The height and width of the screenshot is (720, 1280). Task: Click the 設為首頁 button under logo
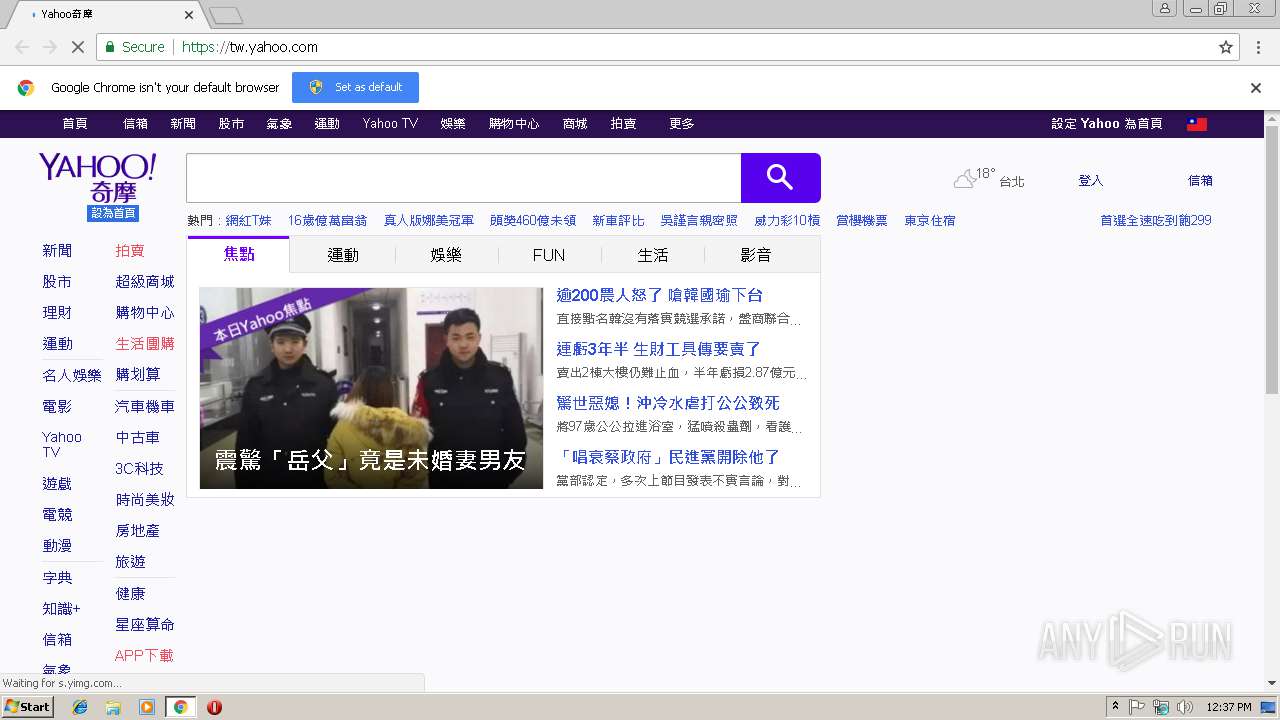113,213
